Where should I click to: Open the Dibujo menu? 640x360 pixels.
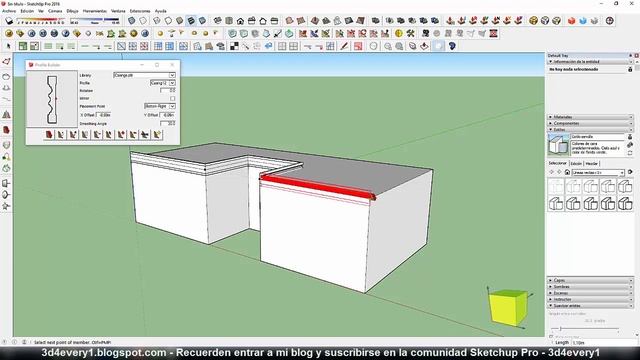72,11
